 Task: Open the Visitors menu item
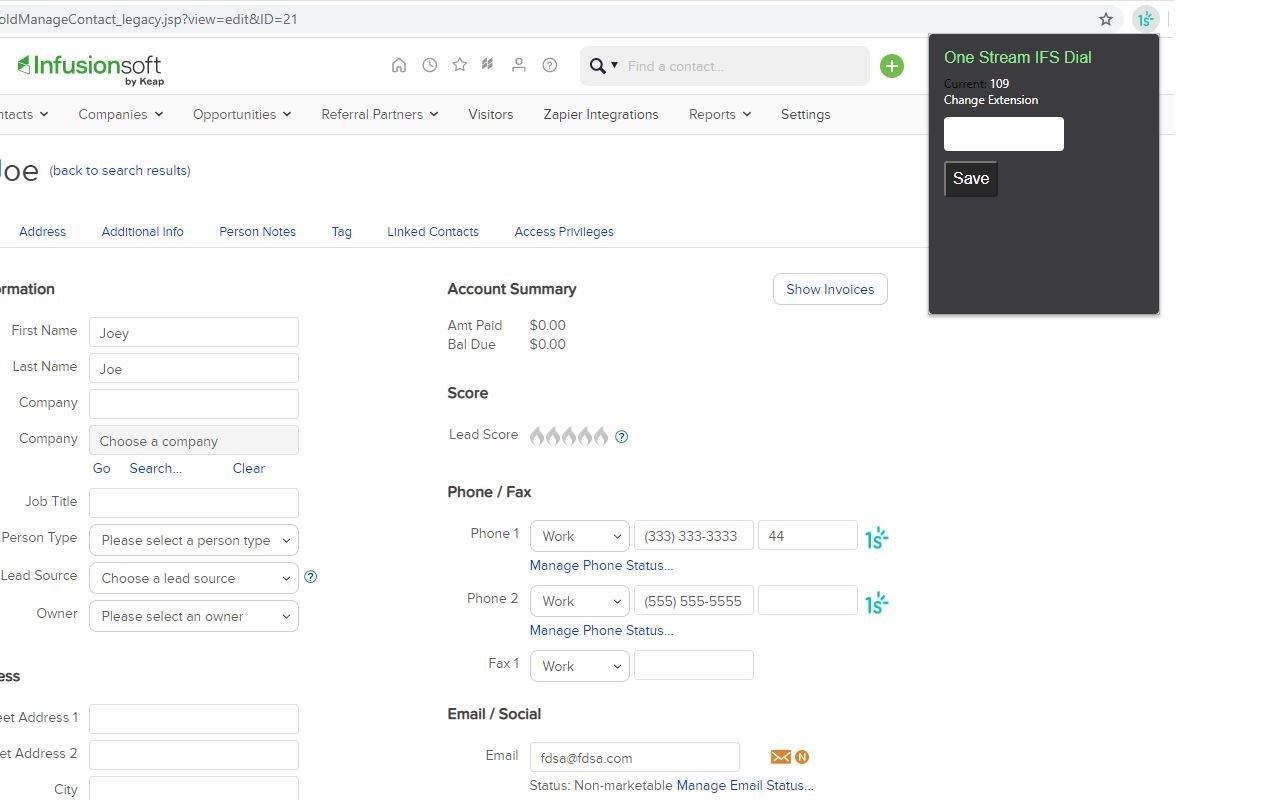tap(491, 114)
